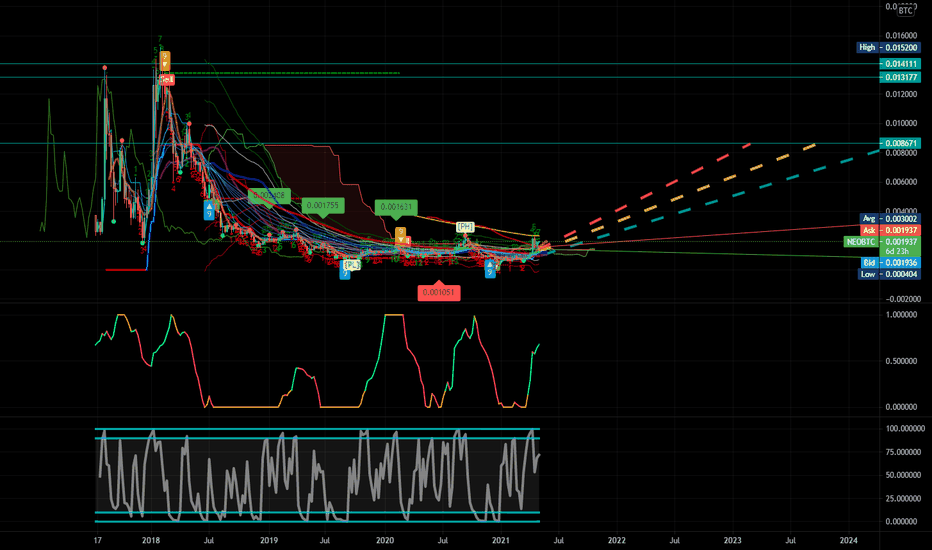Click the 25.000000 oscillator scale value
Image resolution: width=932 pixels, height=550 pixels.
pos(905,498)
